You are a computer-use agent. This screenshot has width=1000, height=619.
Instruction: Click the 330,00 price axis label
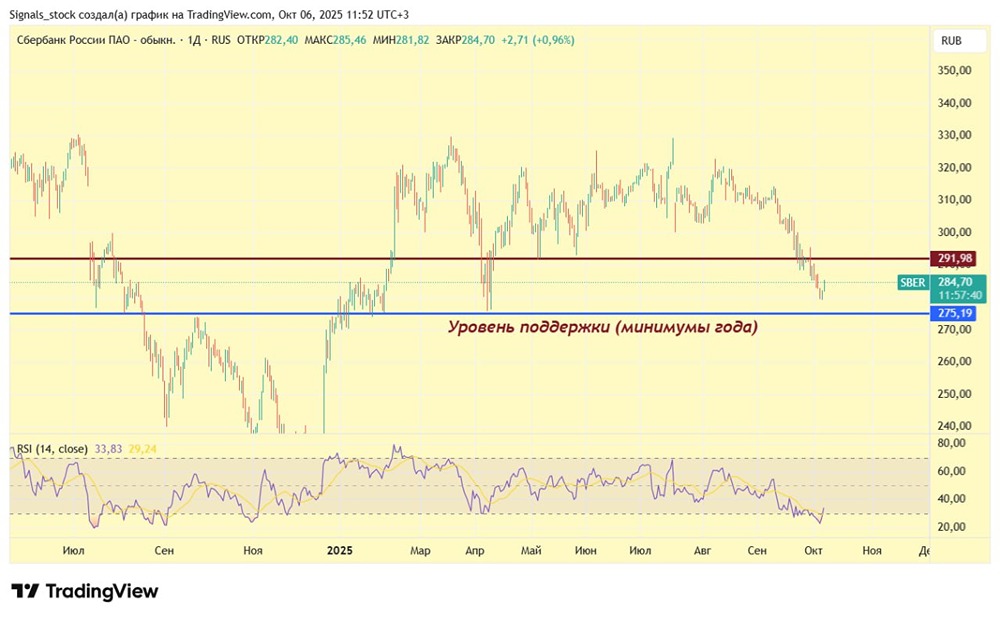coord(954,135)
